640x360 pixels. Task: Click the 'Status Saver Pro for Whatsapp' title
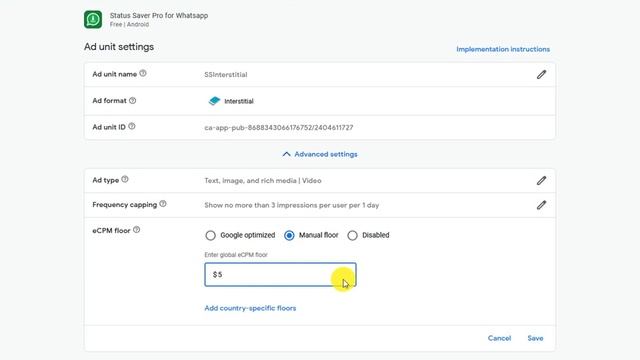click(159, 16)
